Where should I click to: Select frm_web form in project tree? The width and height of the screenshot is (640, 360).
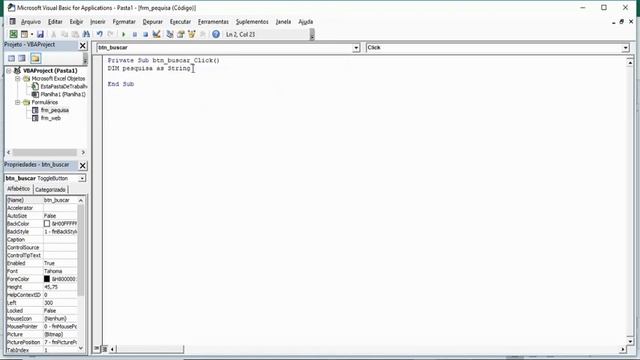51,118
